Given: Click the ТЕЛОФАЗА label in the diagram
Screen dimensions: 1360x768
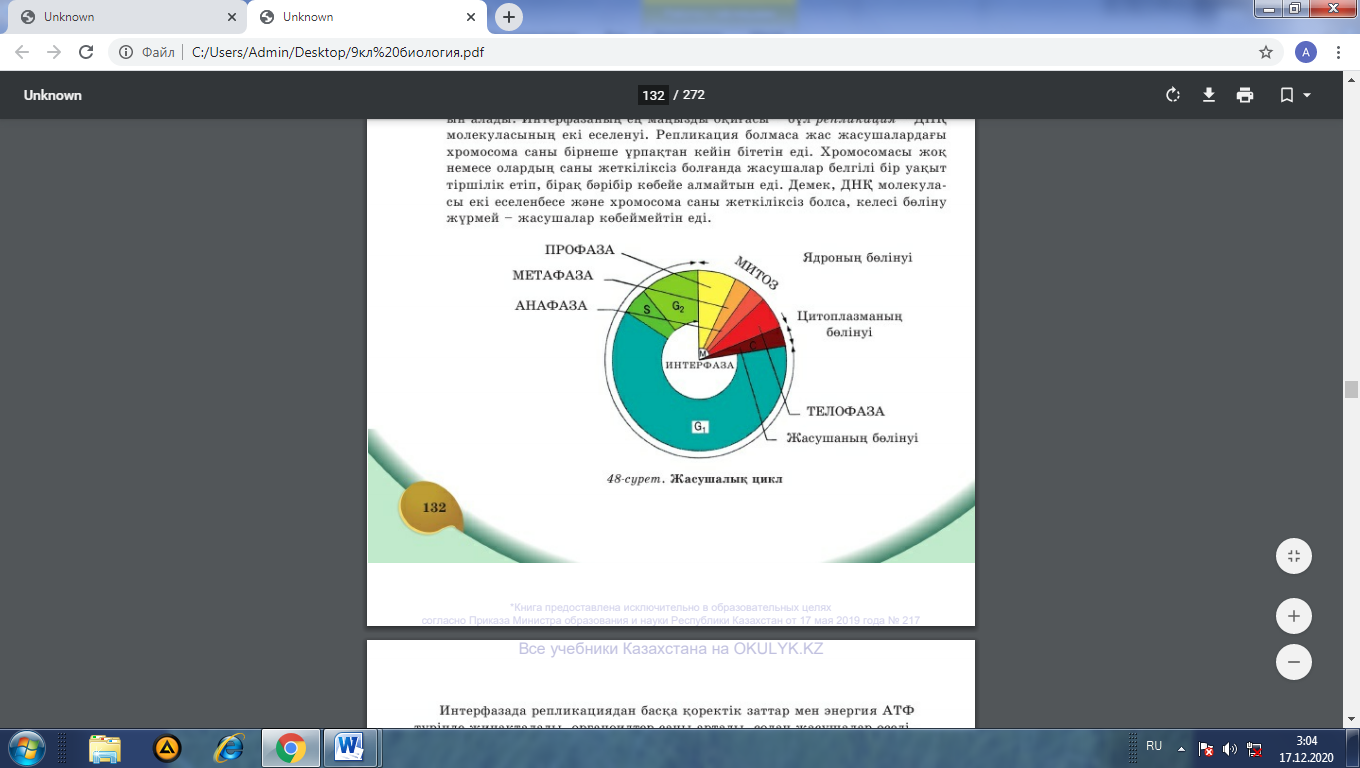Looking at the screenshot, I should click(845, 411).
